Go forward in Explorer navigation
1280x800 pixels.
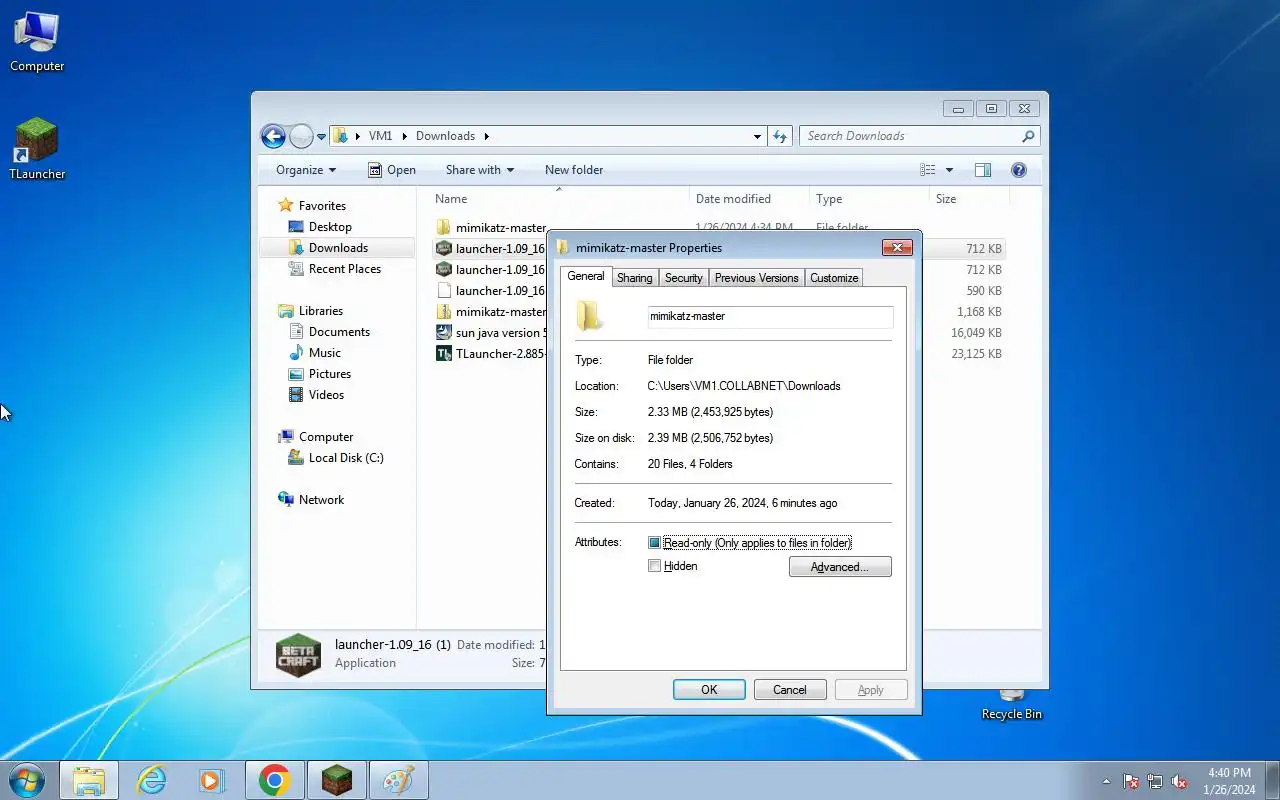click(301, 136)
